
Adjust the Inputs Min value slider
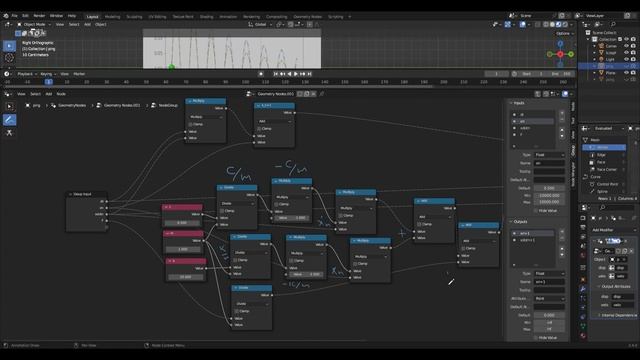[x=549, y=196]
